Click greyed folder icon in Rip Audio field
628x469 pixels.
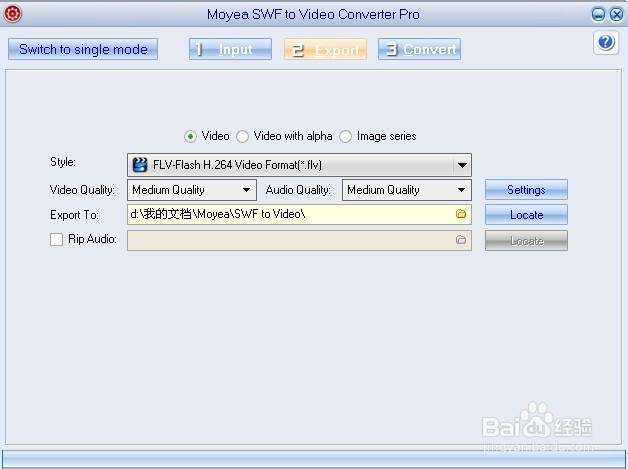click(461, 240)
